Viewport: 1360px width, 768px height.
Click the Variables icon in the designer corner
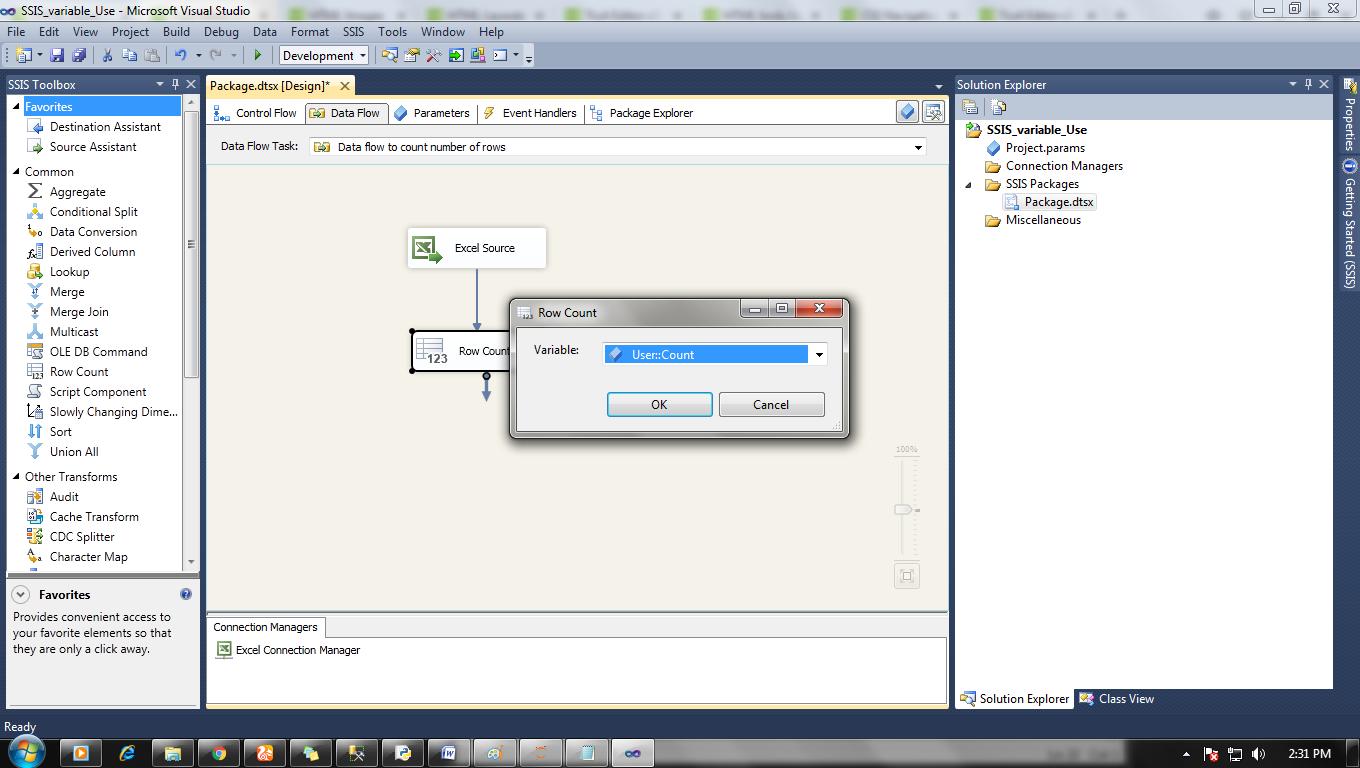(907, 112)
